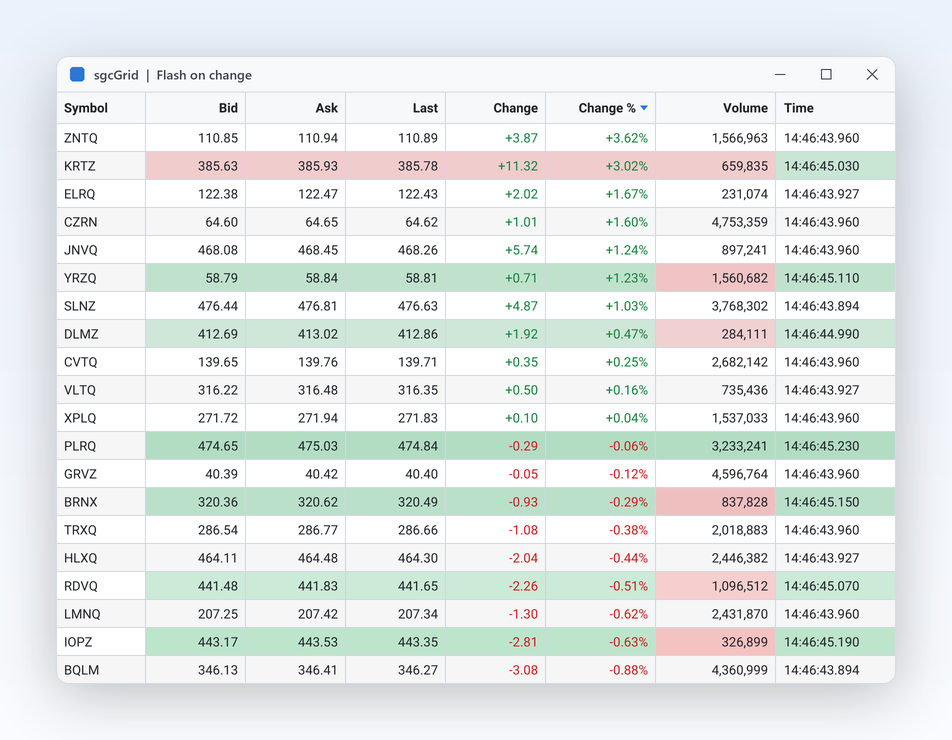Click BQLM change percent -0.88%

(x=600, y=670)
